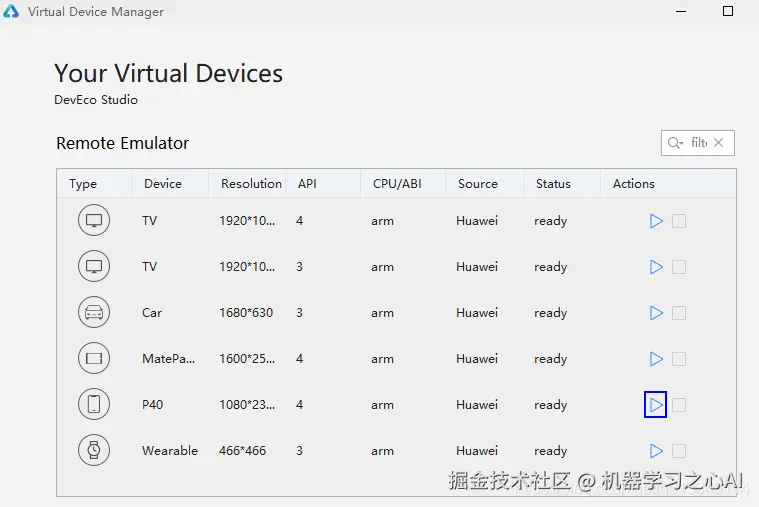This screenshot has width=759, height=507.
Task: Click the "Your Virtual Devices" heading
Action: pyautogui.click(x=168, y=74)
